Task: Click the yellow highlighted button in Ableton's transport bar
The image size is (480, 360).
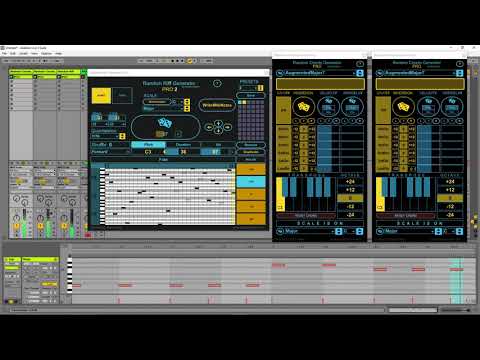Action: point(190,61)
